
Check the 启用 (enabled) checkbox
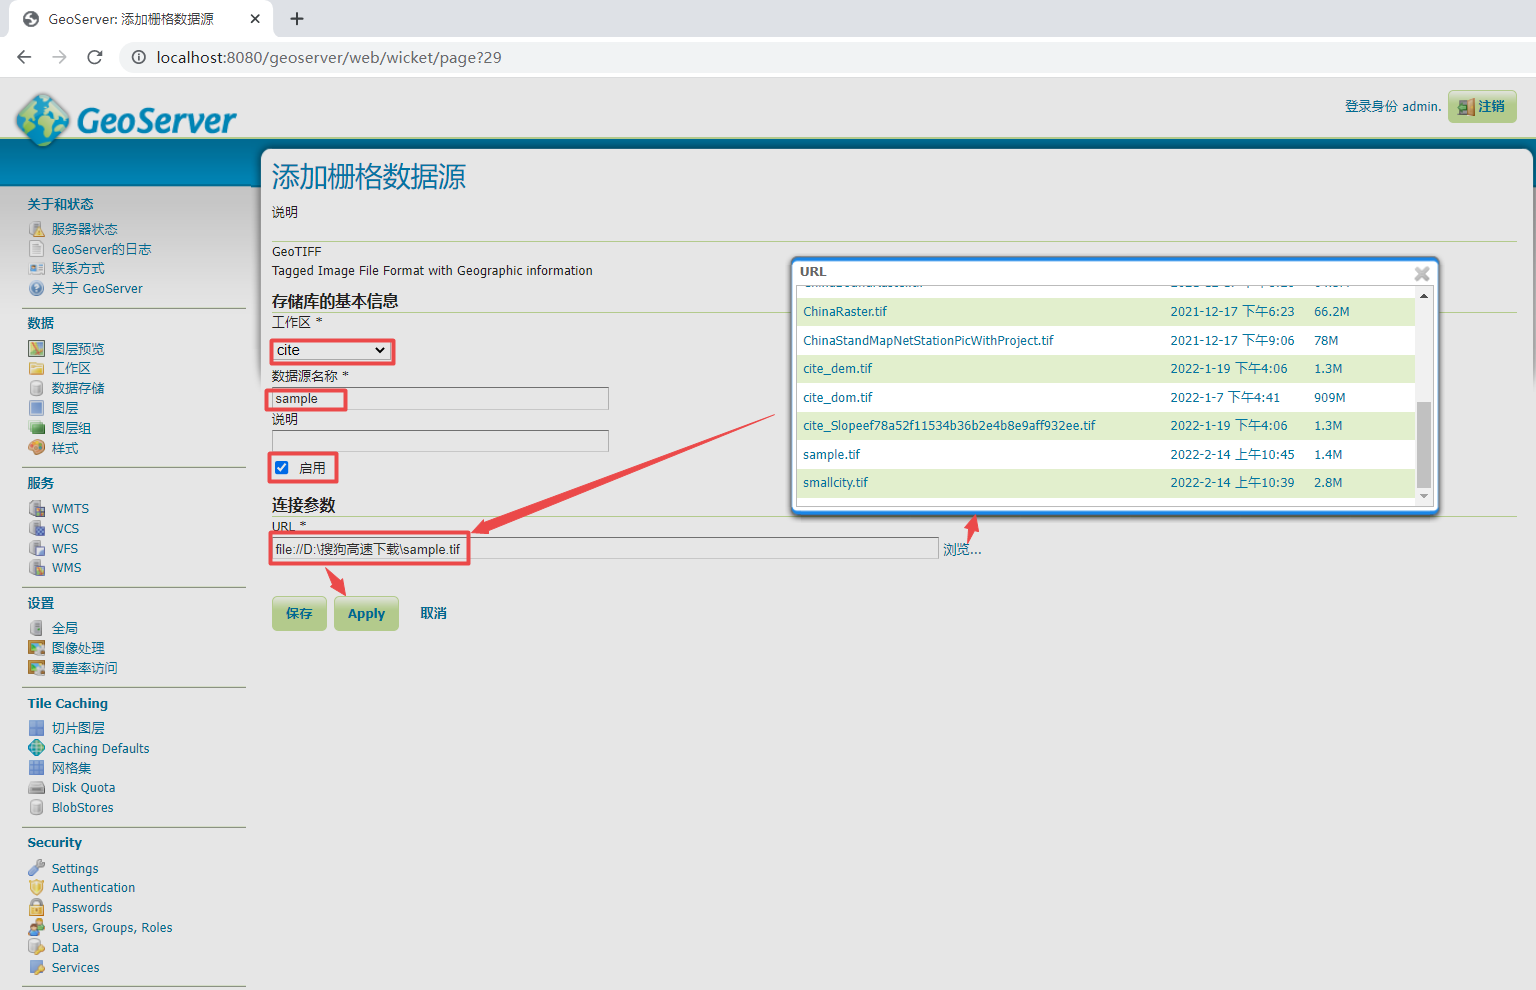(282, 467)
